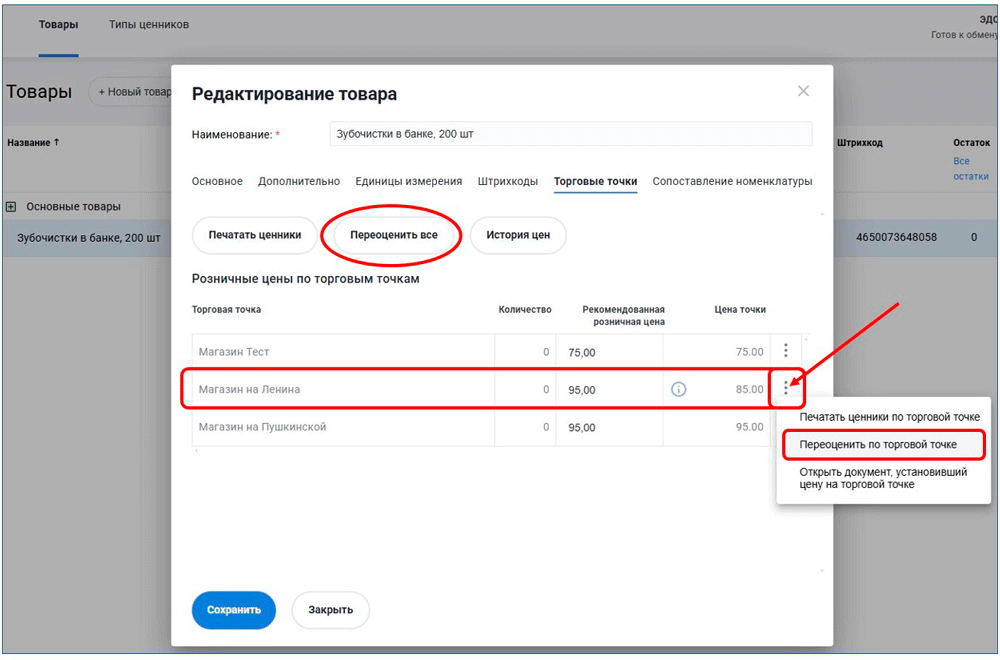Click the info icon in Магазин на Ленина row

click(x=679, y=389)
